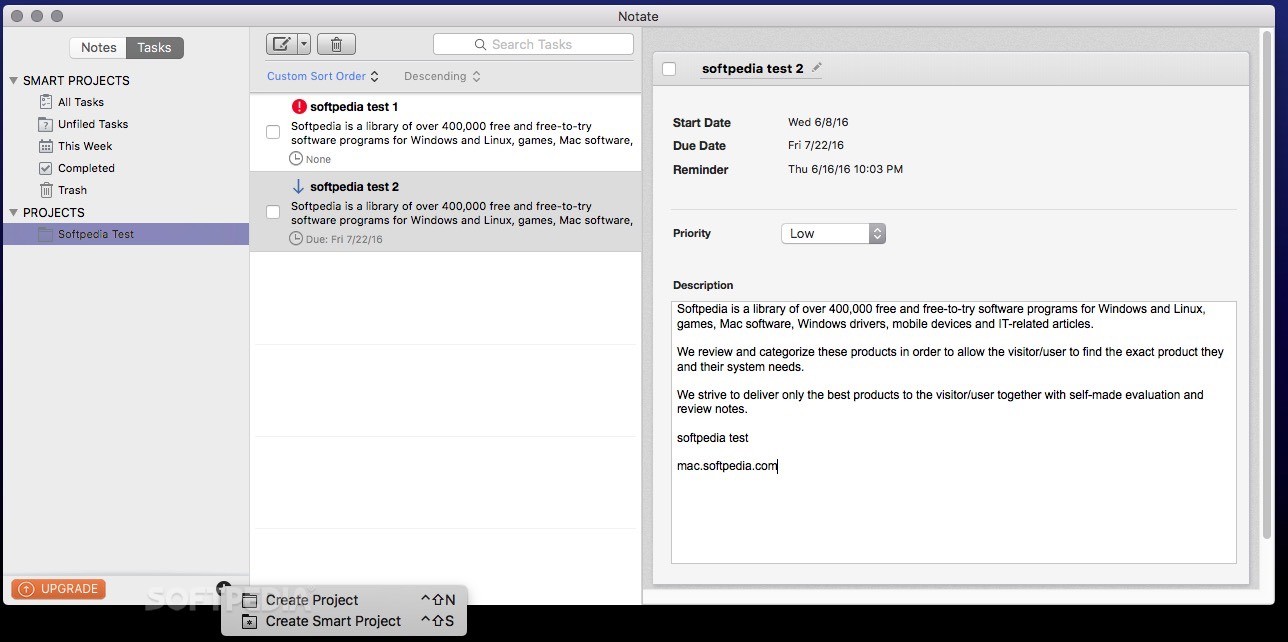The height and width of the screenshot is (642, 1288).
Task: Mark detail pane task as complete
Action: pos(669,69)
